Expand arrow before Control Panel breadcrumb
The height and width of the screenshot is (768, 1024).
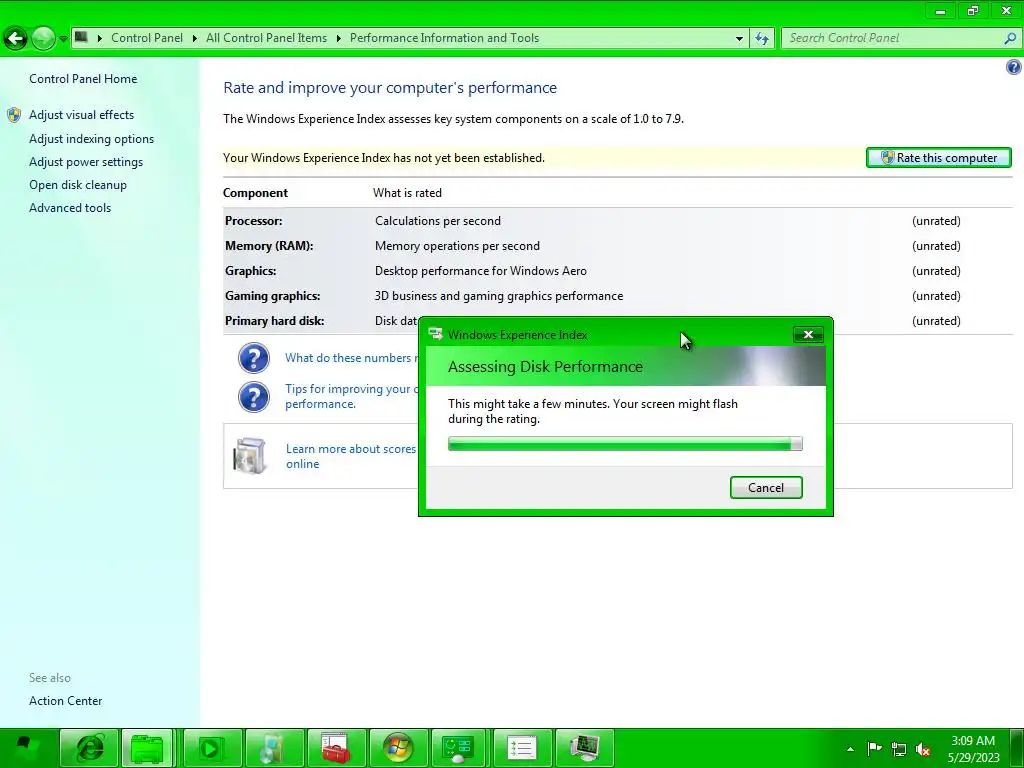click(100, 39)
